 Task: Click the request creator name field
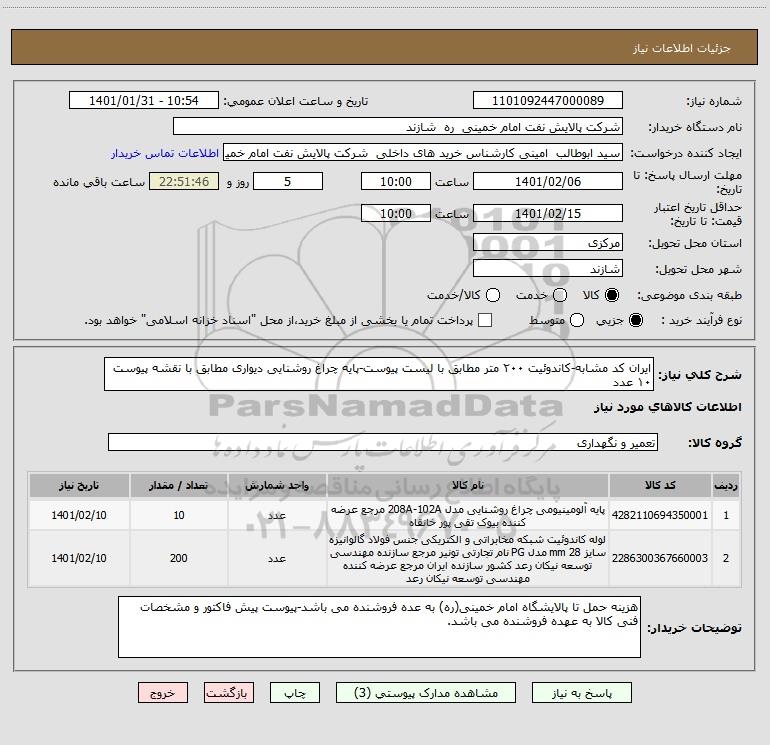tap(423, 152)
